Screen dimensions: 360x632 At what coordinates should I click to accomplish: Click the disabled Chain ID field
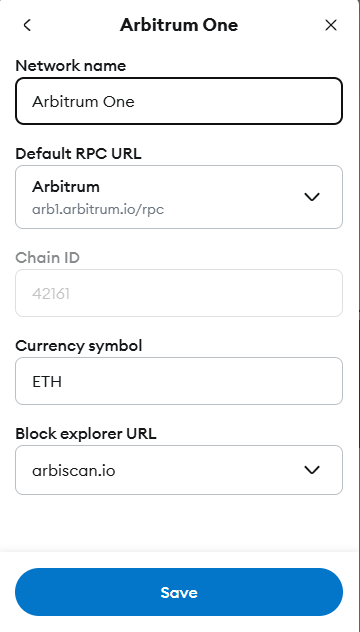[179, 293]
